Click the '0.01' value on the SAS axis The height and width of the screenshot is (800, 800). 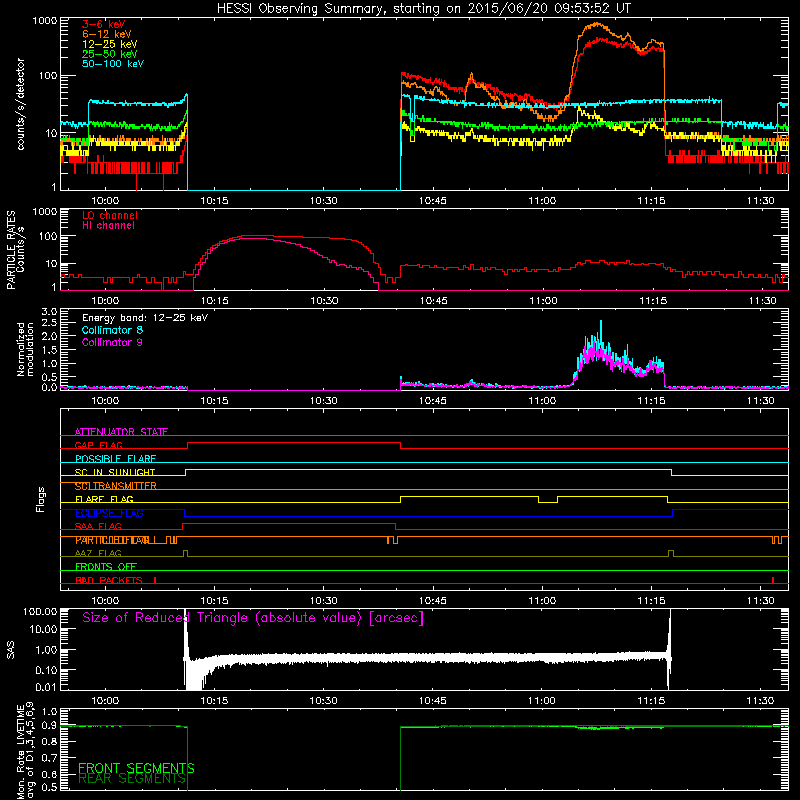click(x=46, y=687)
